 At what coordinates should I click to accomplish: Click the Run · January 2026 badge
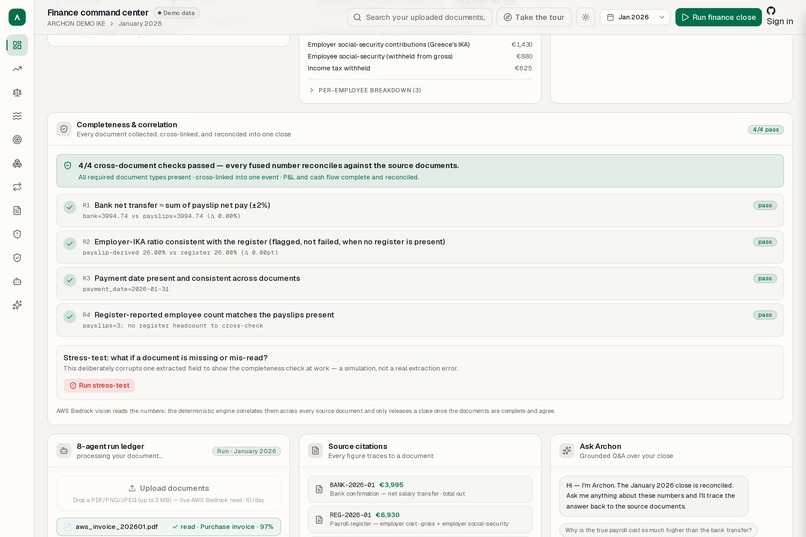pyautogui.click(x=246, y=451)
